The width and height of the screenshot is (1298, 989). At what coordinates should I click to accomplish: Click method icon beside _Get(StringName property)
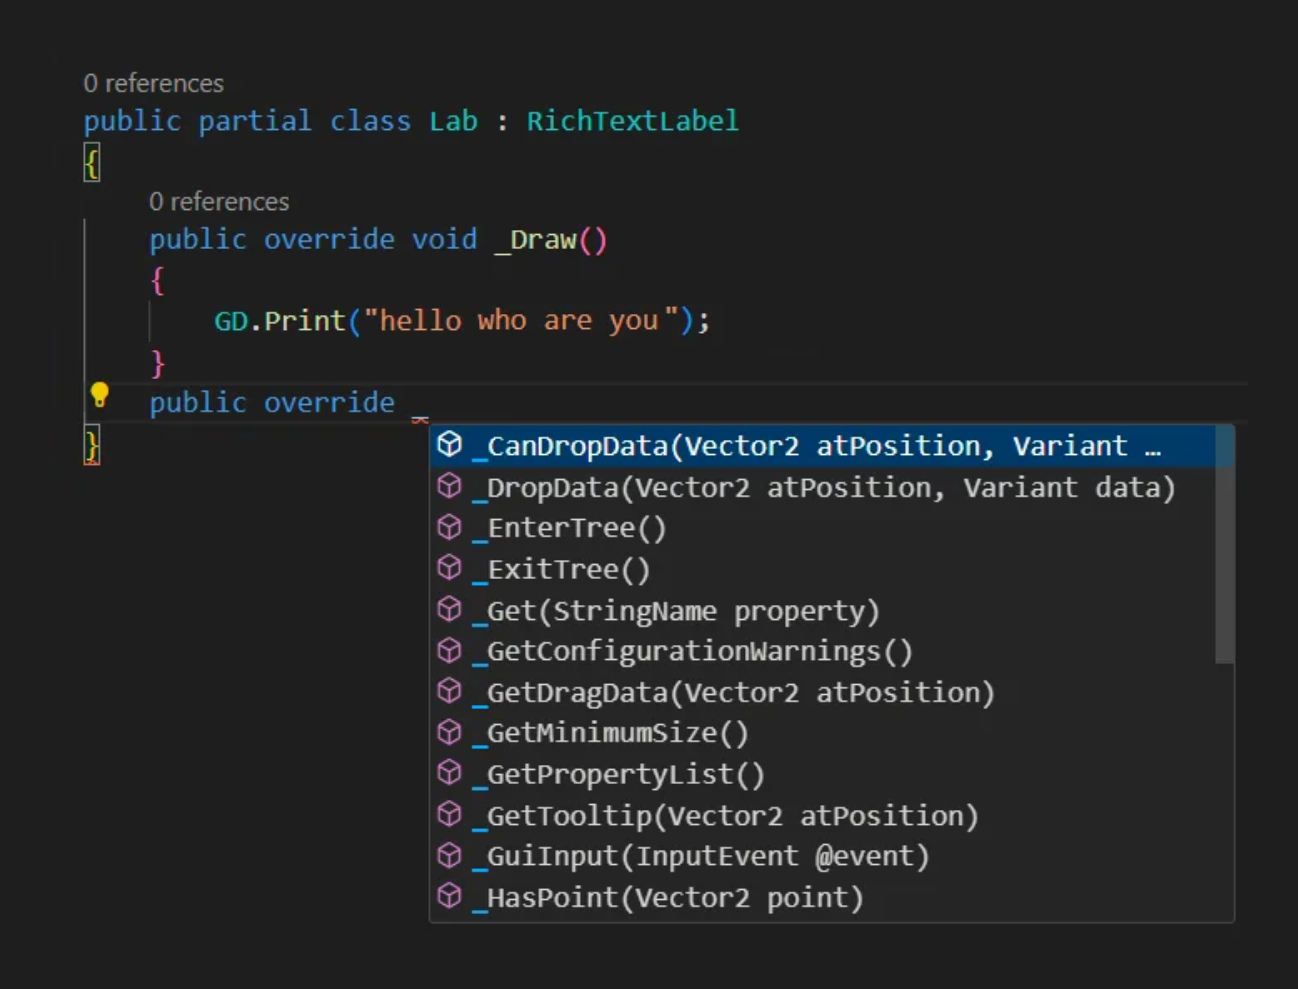pos(450,609)
